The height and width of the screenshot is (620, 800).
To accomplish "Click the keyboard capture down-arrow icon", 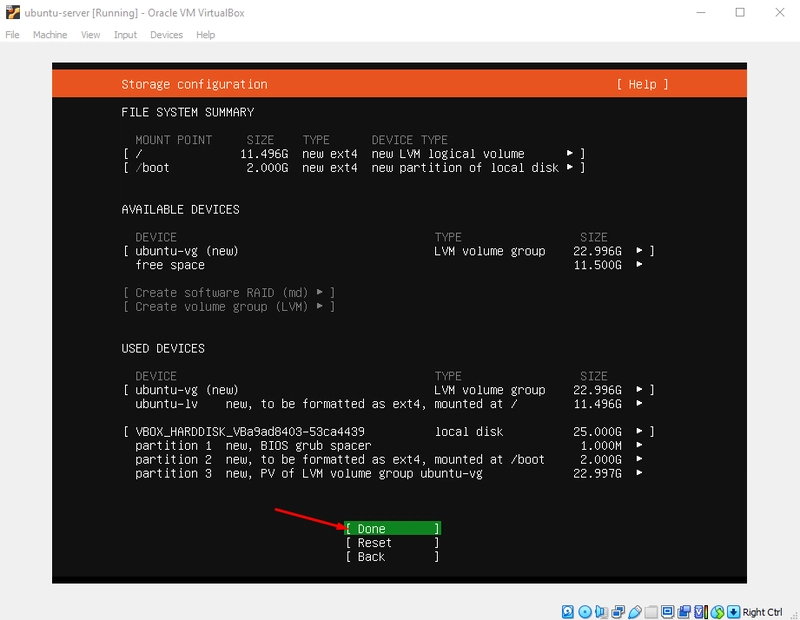I will pos(734,612).
